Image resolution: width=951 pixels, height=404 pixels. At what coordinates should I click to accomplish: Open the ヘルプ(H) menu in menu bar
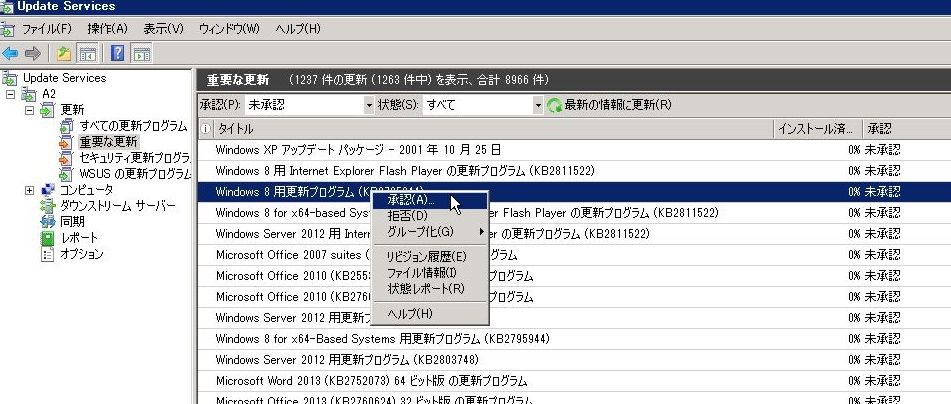click(x=298, y=29)
